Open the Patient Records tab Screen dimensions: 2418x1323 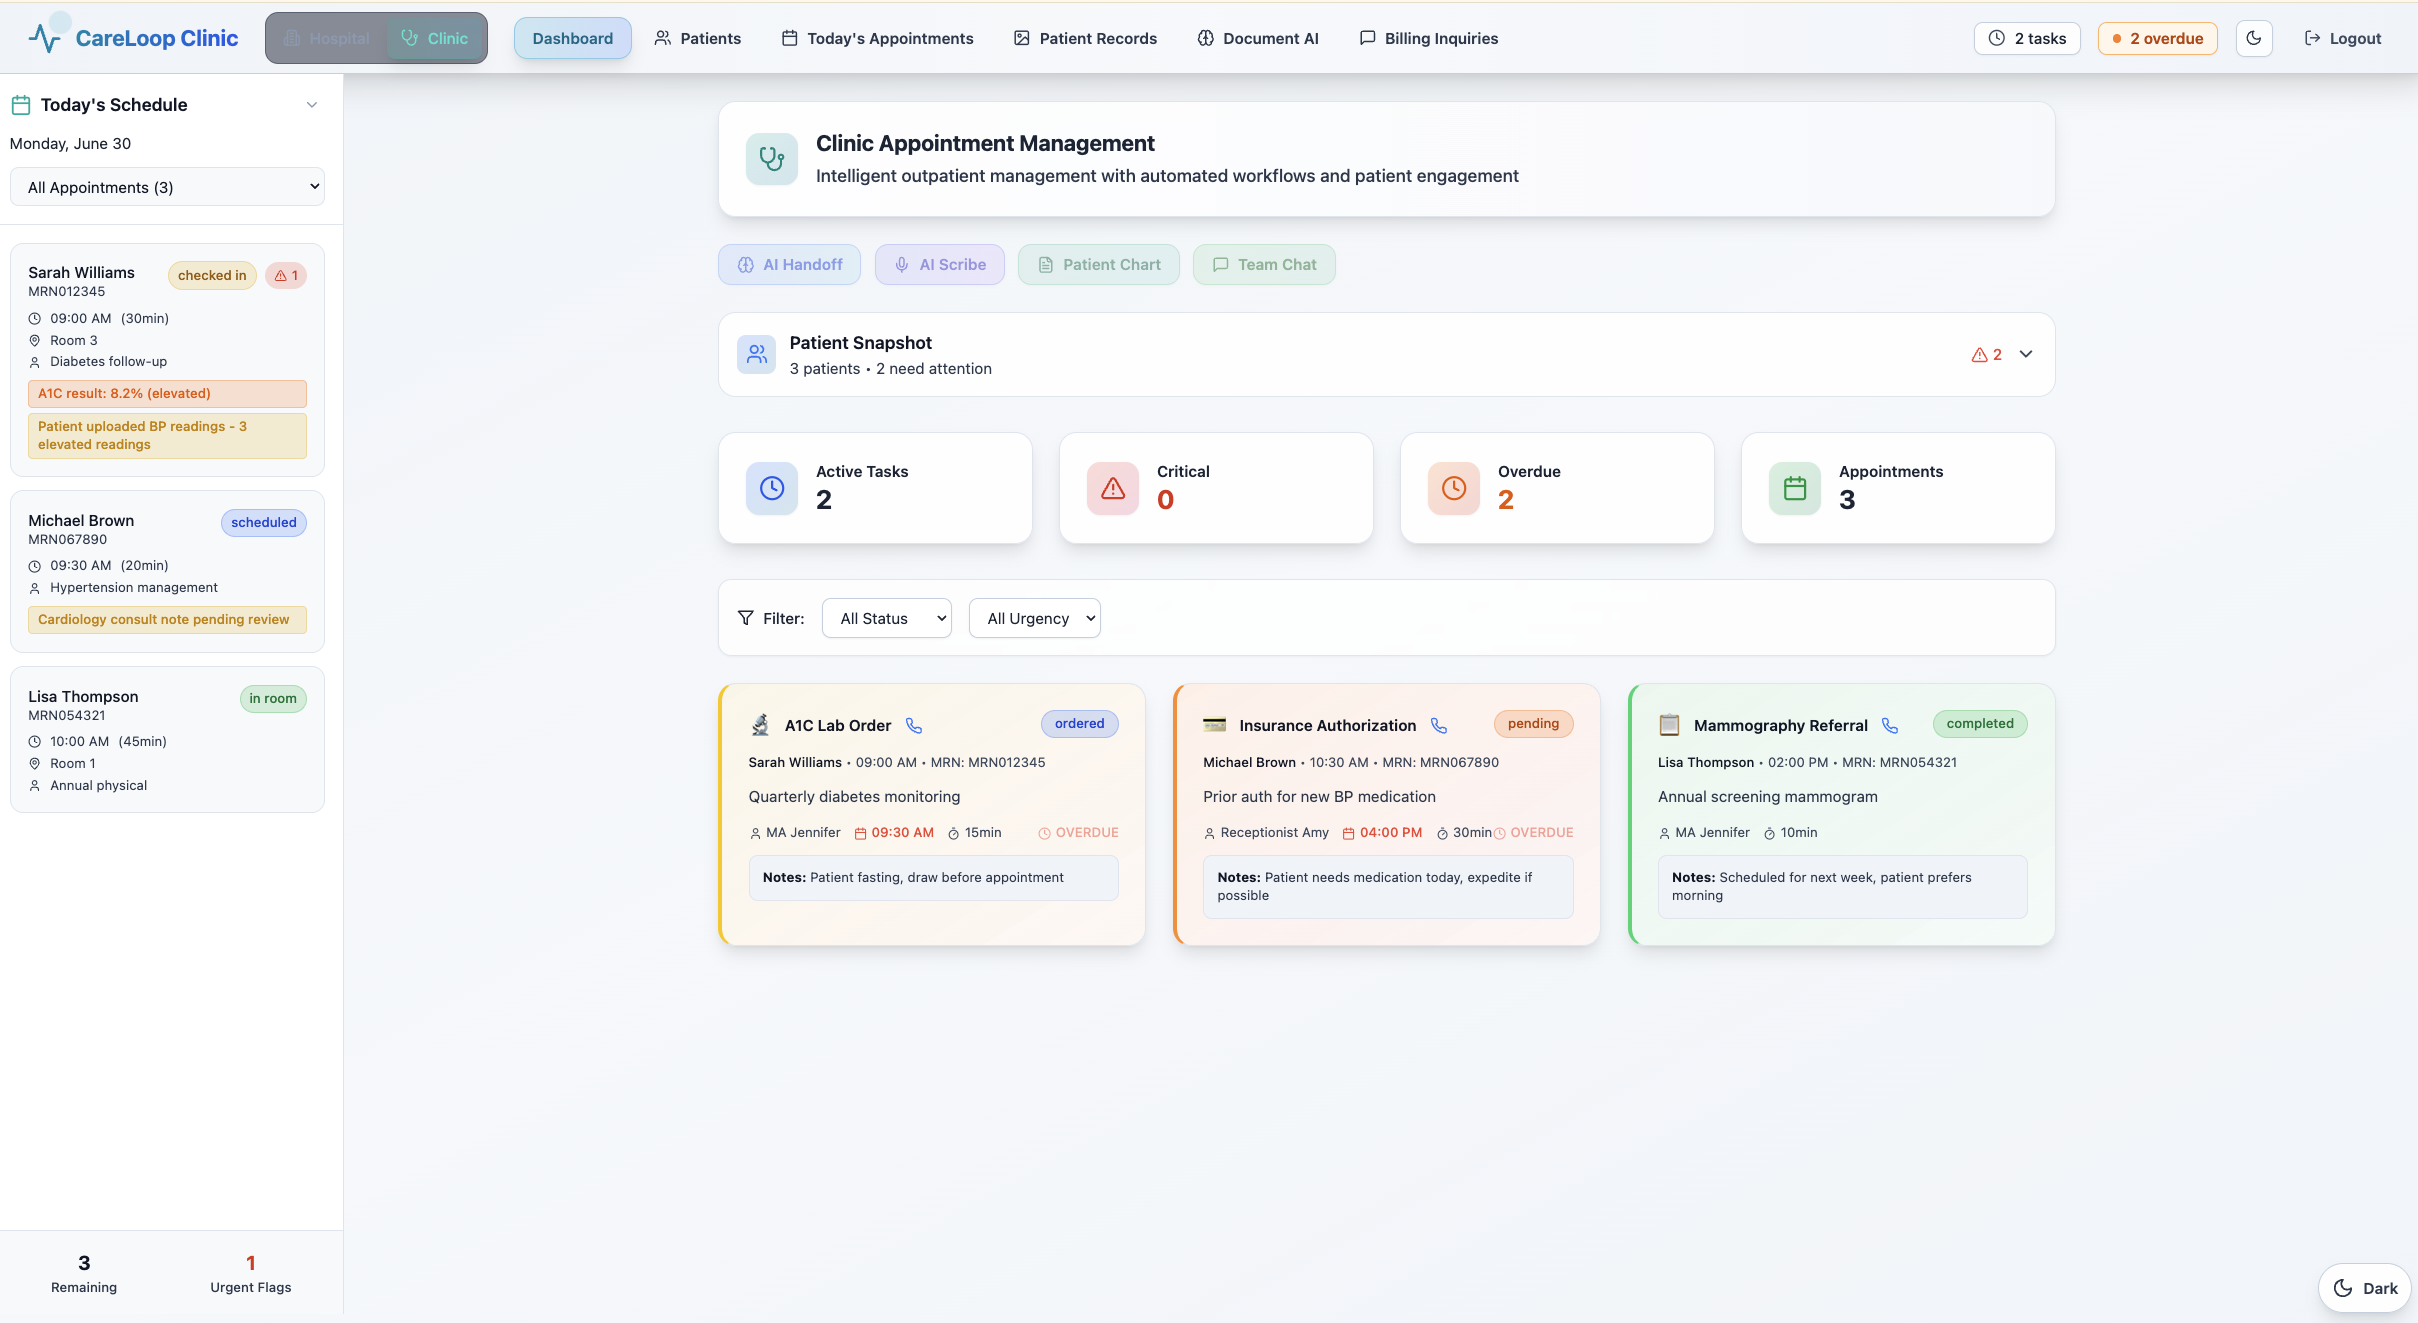(1085, 38)
